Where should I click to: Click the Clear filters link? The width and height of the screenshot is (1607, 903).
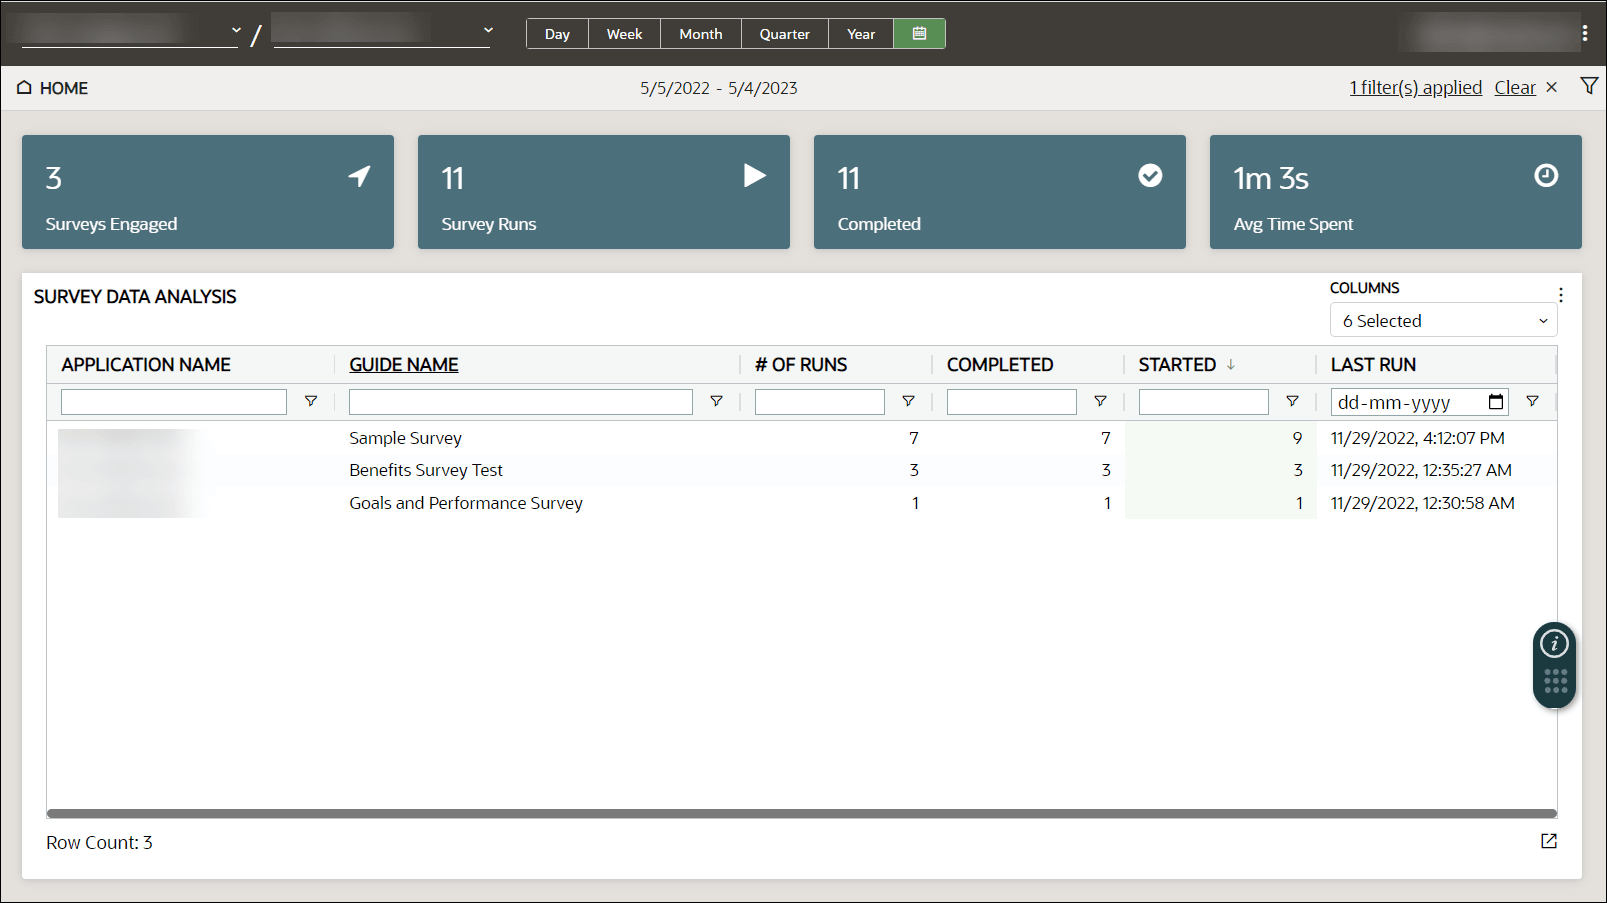tap(1515, 88)
